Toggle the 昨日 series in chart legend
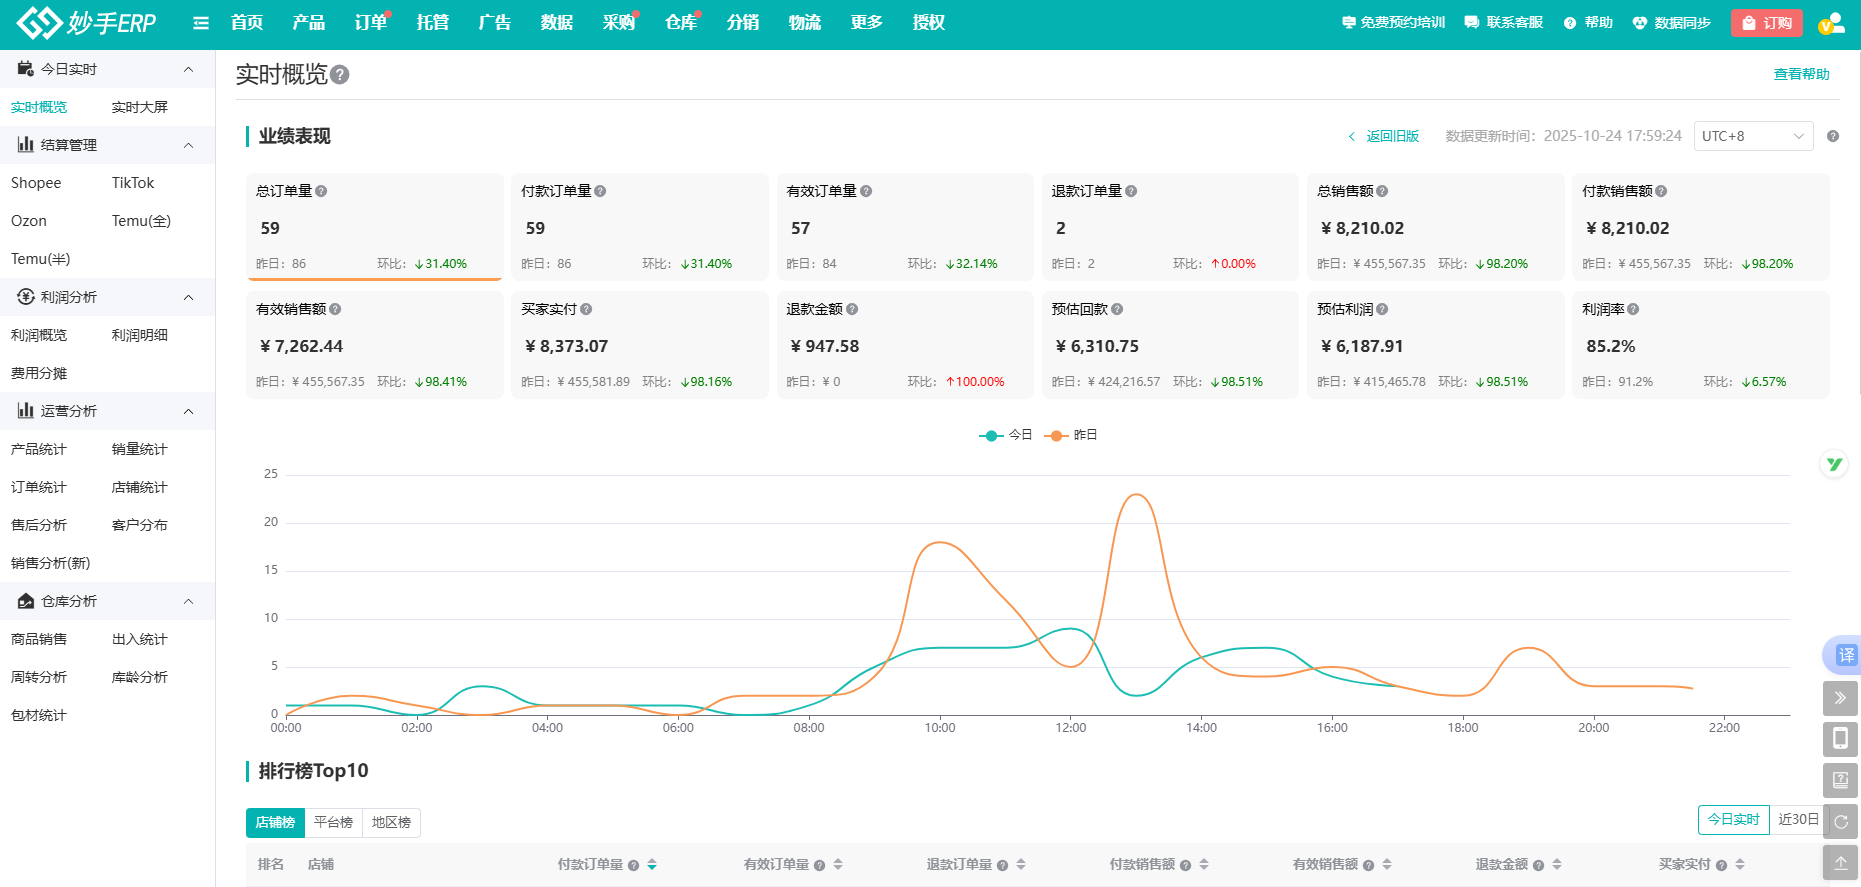 [1071, 435]
